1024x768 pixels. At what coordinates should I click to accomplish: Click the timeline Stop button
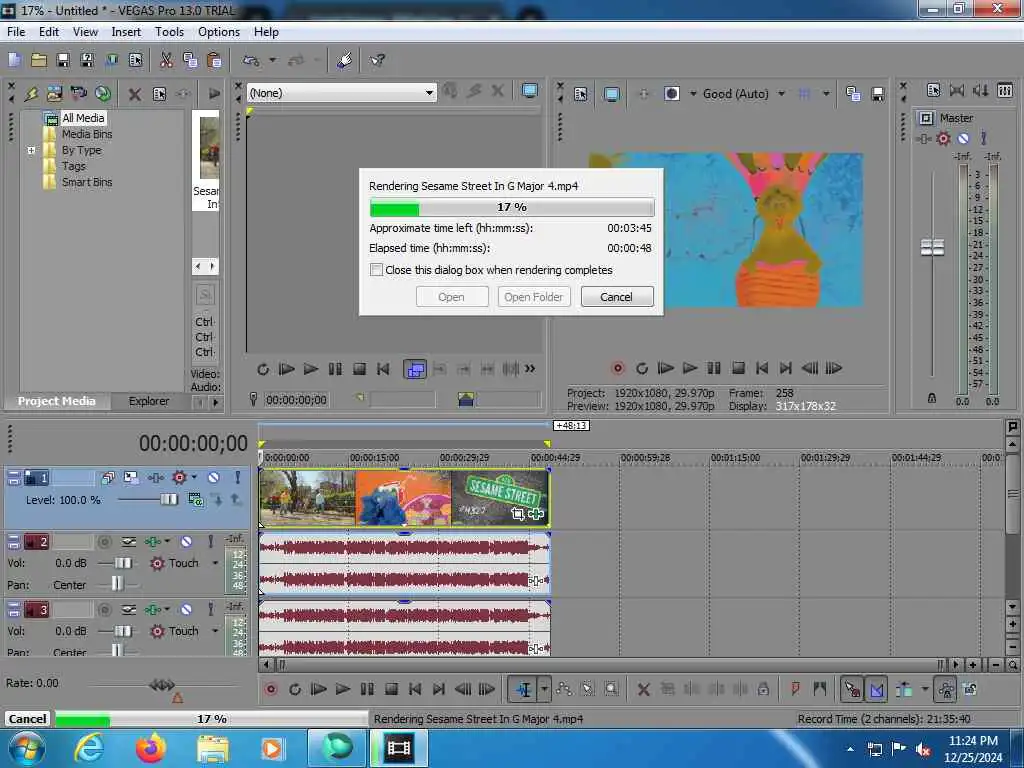tap(391, 689)
